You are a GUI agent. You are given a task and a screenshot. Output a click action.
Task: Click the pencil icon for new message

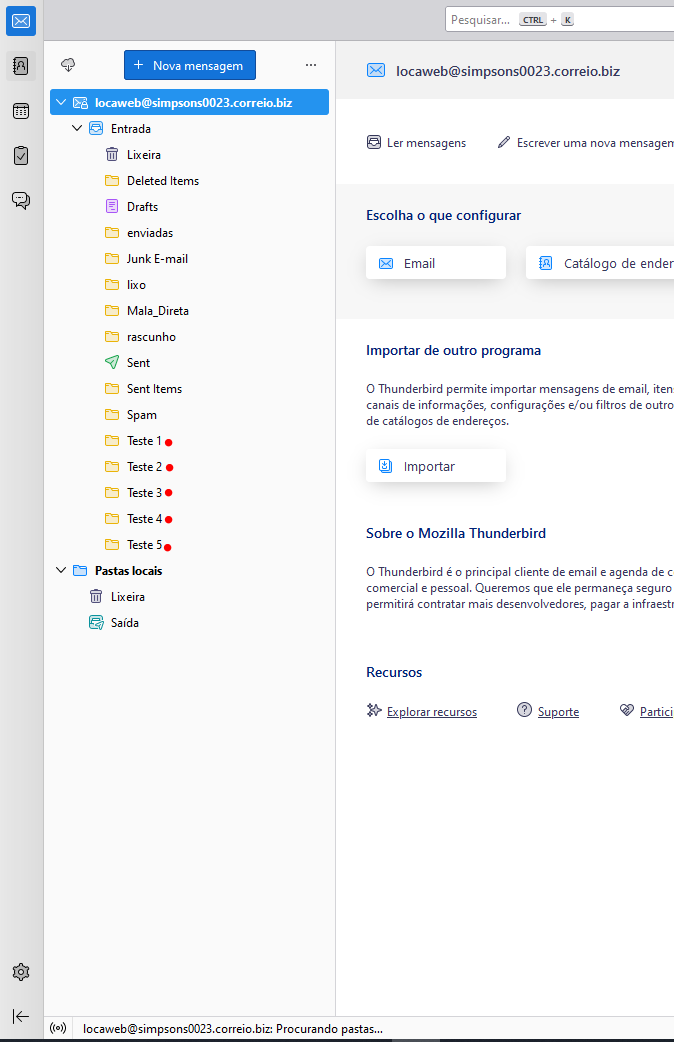click(x=504, y=142)
